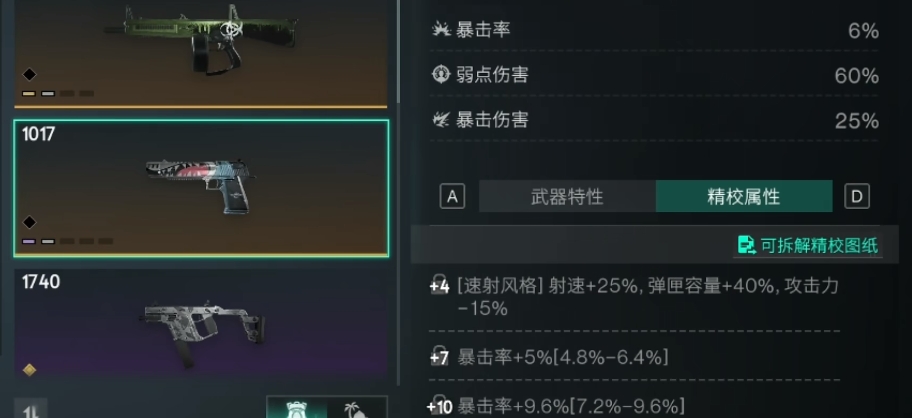The width and height of the screenshot is (912, 418).
Task: Click the black diamond marker on pistol card
Action: point(29,222)
